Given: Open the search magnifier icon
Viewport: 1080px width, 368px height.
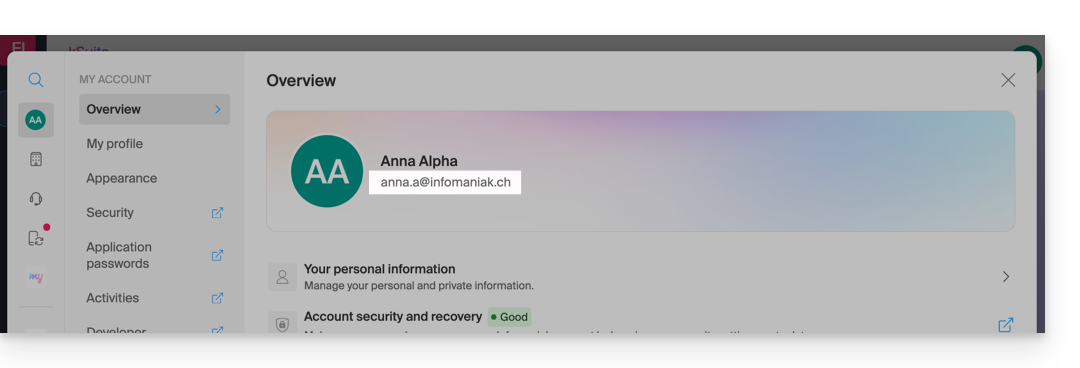Looking at the screenshot, I should click(x=36, y=80).
